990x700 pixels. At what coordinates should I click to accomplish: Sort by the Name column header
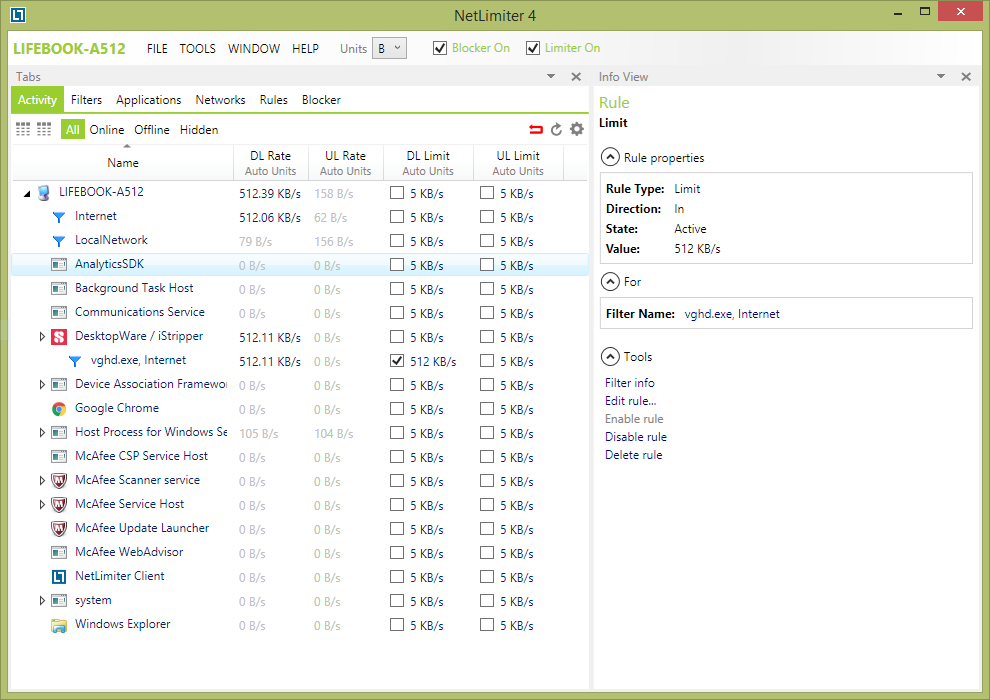122,163
